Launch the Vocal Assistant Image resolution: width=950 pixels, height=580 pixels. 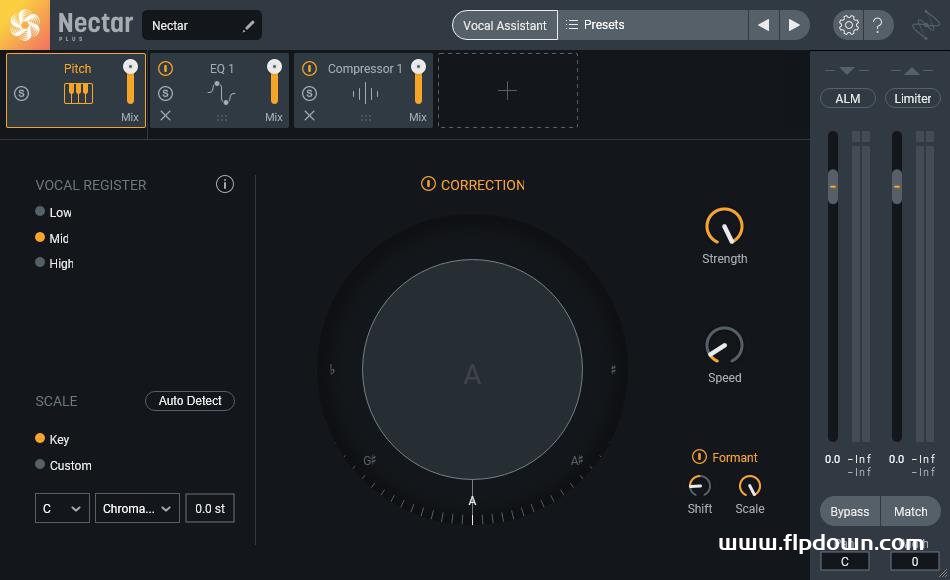coord(505,25)
